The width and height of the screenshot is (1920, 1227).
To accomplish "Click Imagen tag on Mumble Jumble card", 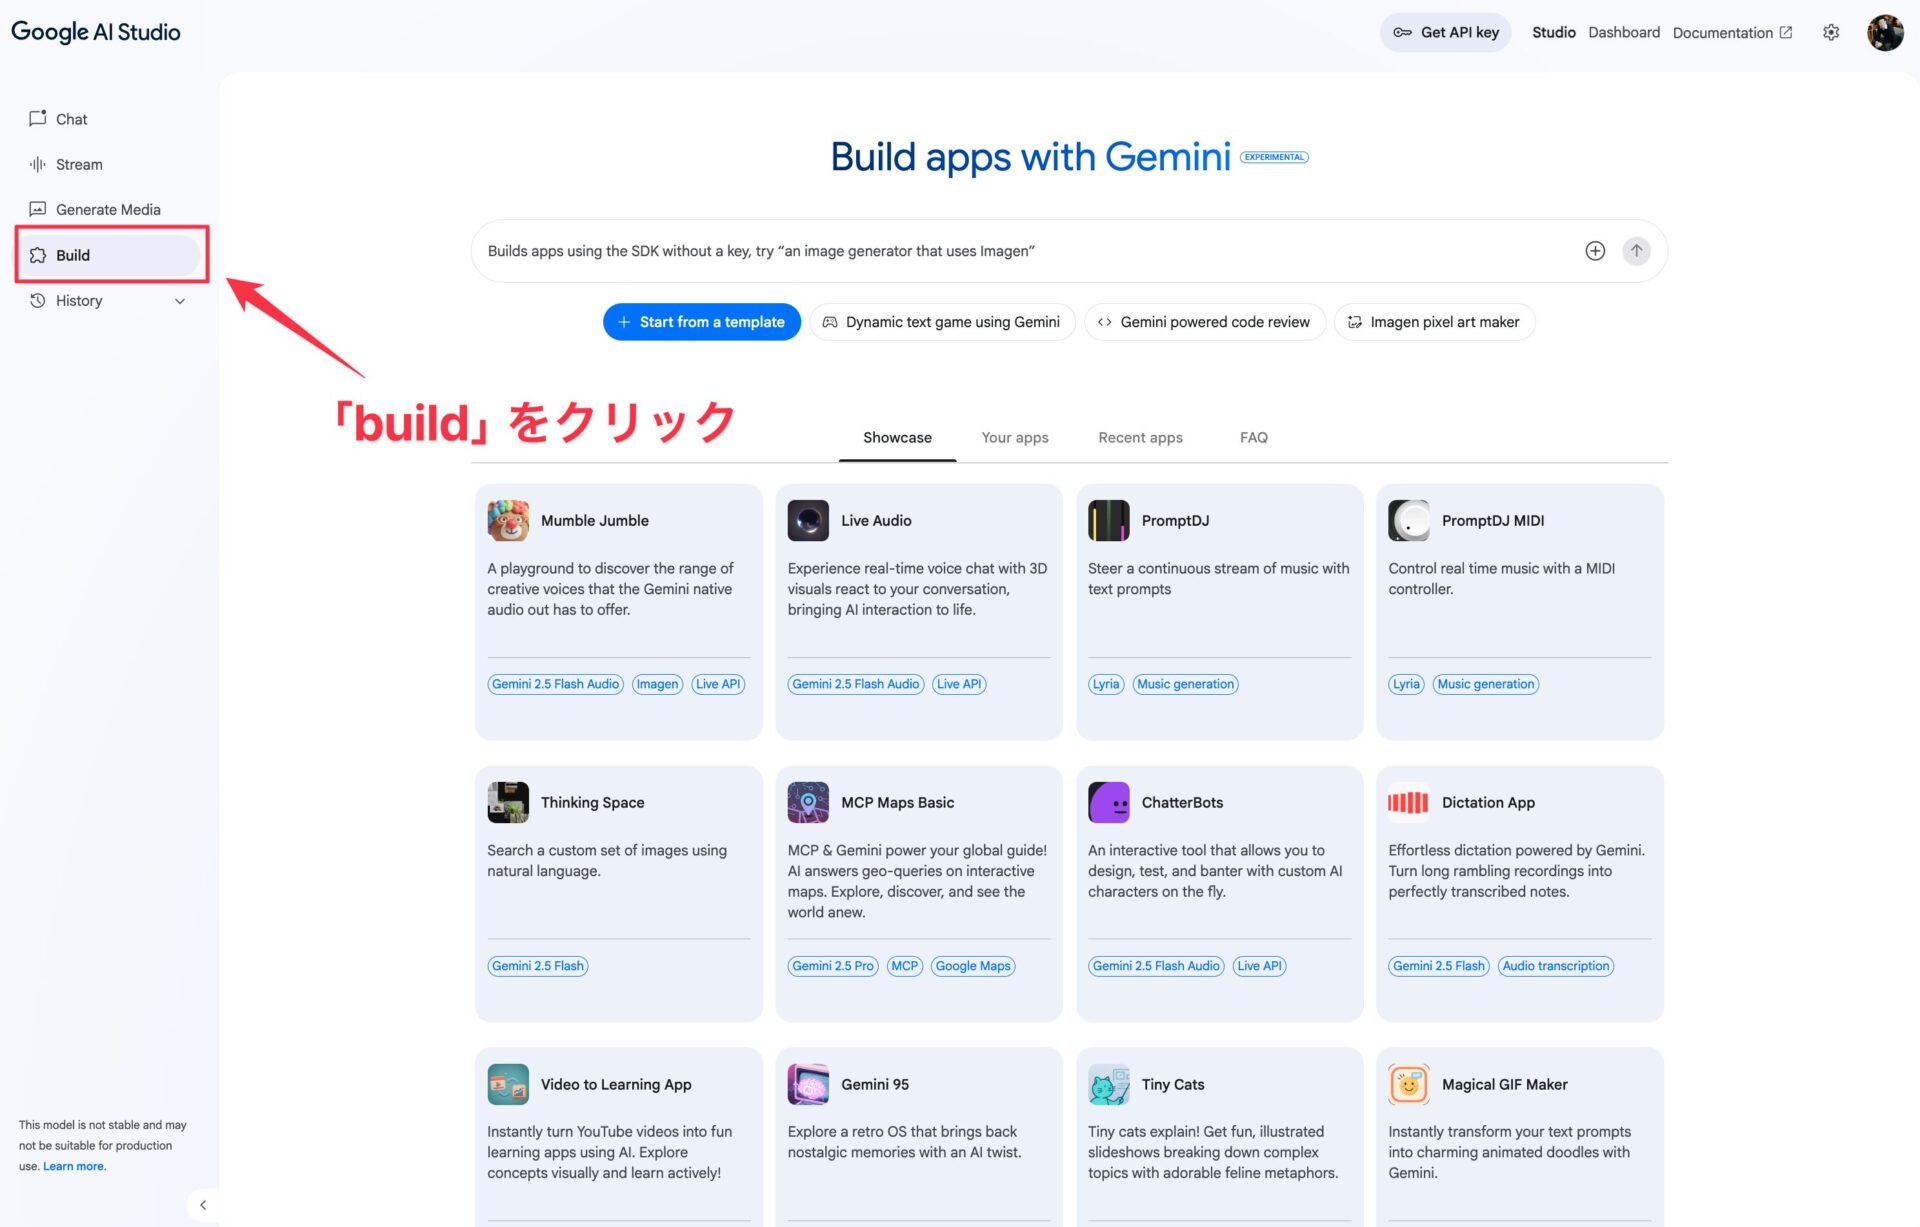I will click(x=657, y=684).
